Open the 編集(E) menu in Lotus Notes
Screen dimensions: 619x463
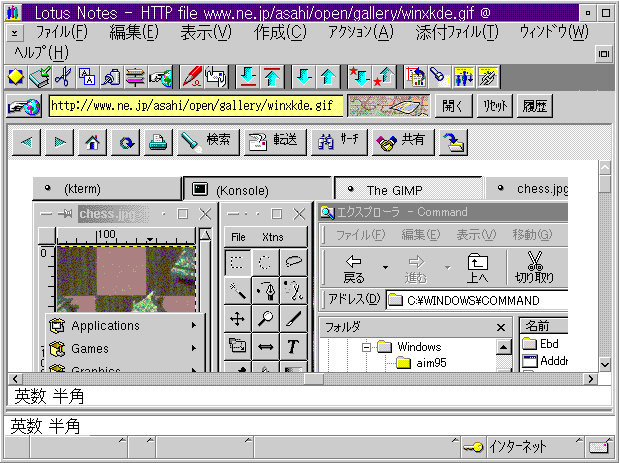(x=134, y=32)
